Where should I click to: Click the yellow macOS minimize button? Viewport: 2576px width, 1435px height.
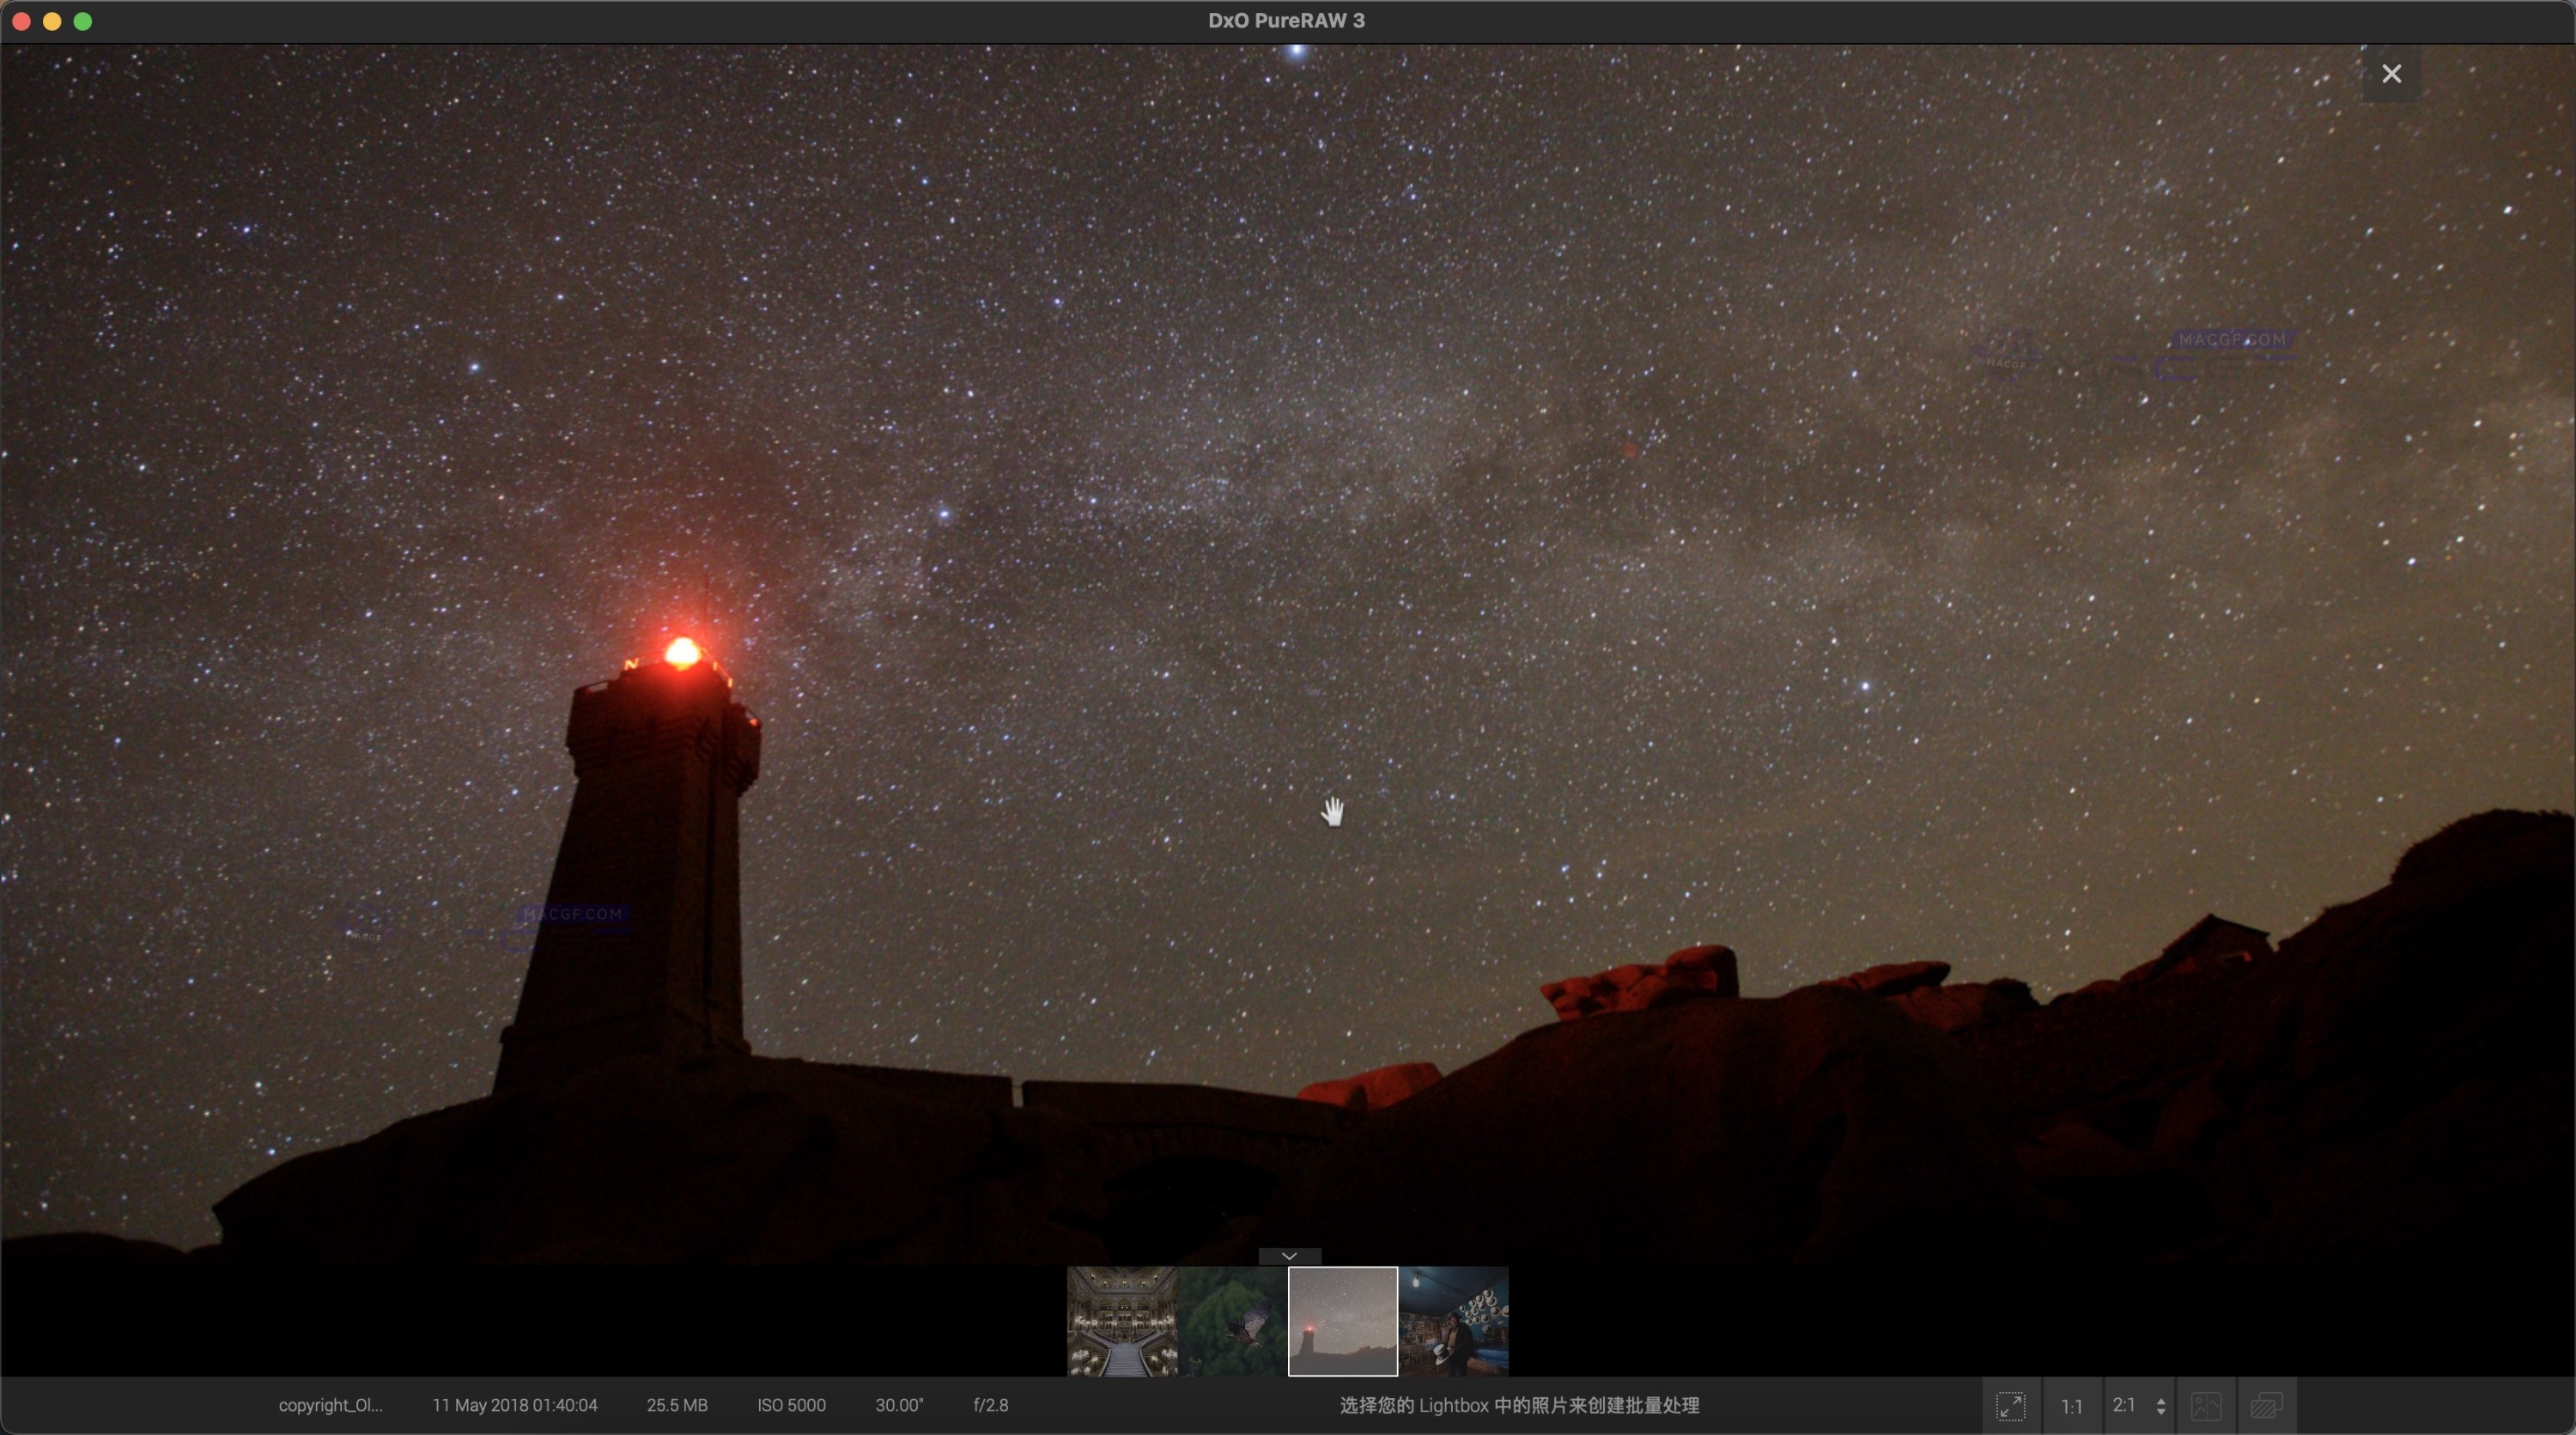(52, 21)
